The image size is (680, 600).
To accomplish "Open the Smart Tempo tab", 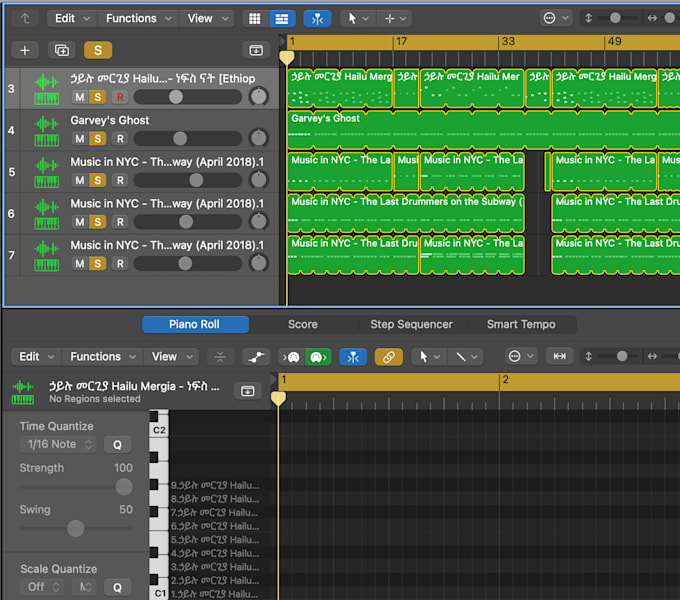I will [521, 324].
